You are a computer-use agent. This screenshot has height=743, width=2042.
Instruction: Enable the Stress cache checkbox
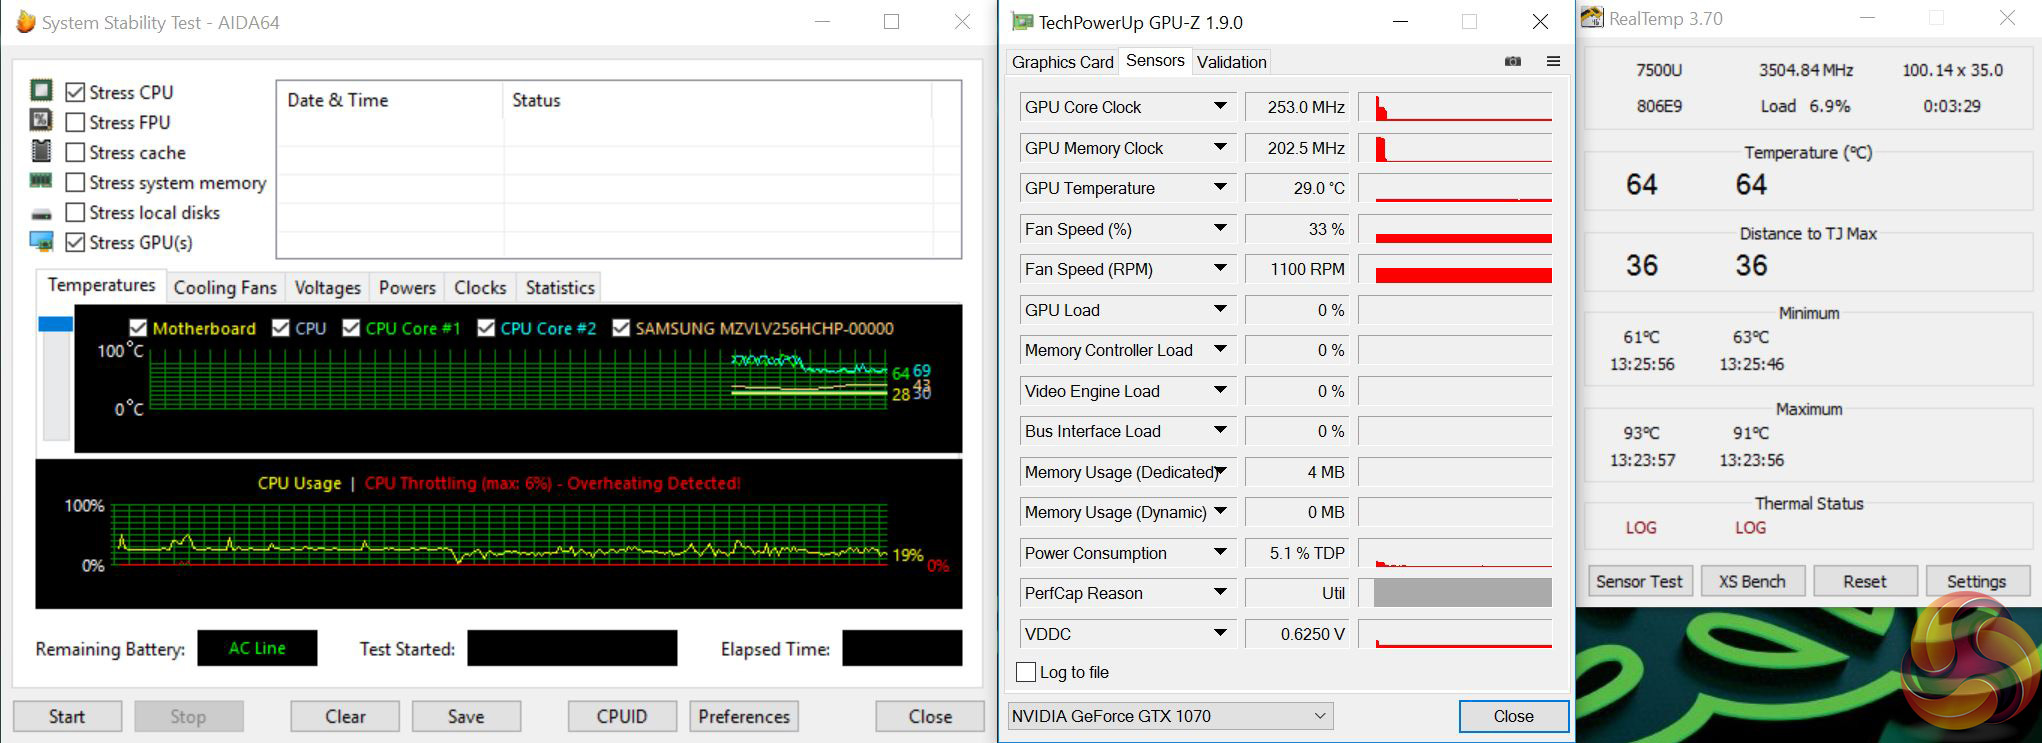click(x=74, y=152)
